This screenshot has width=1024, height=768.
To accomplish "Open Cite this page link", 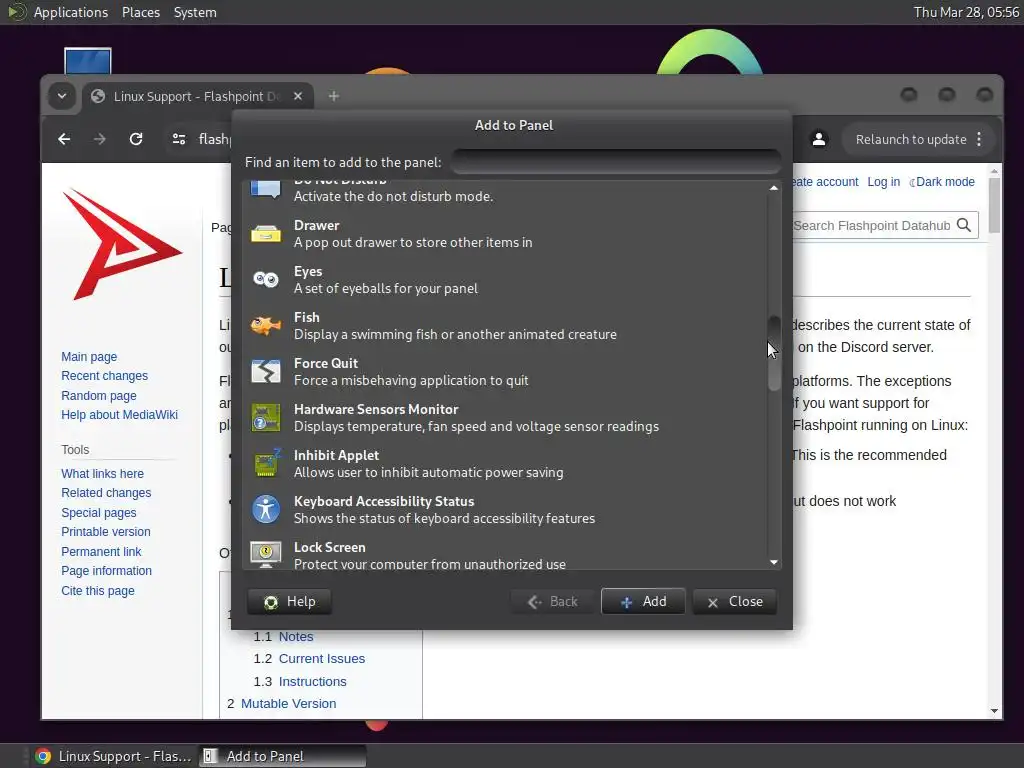I will click(98, 590).
